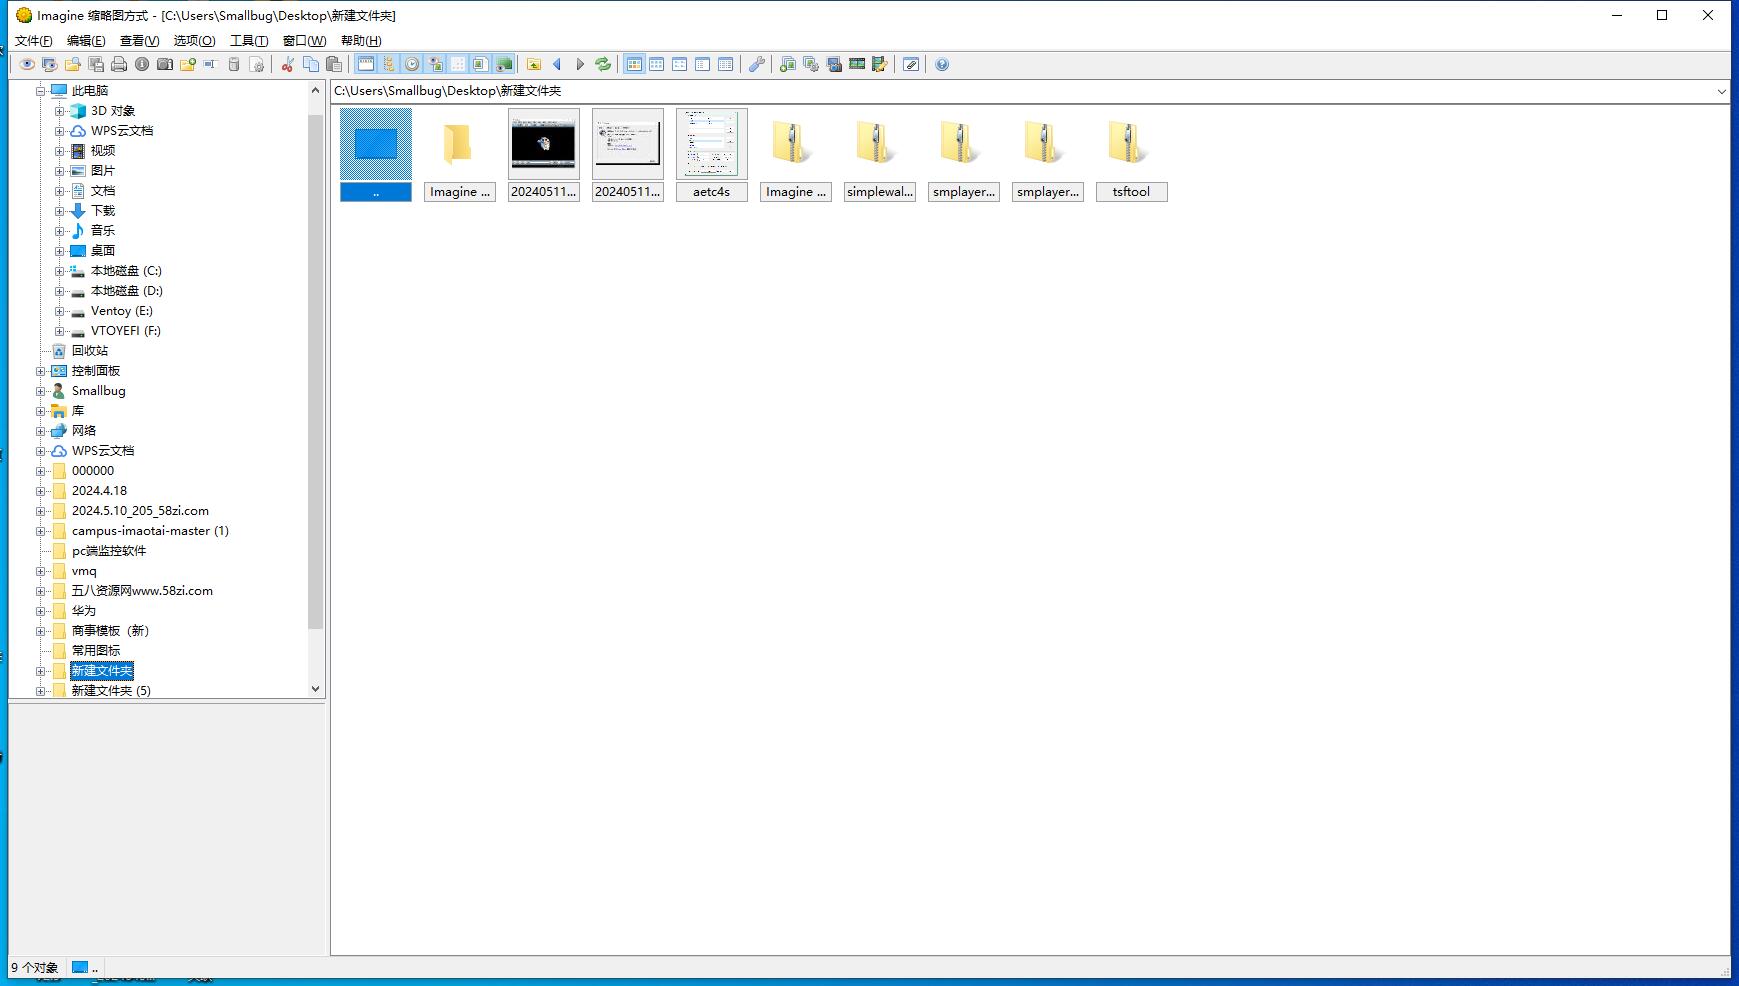This screenshot has height=986, width=1739.
Task: Collapse the 此电脑 tree node
Action: pyautogui.click(x=41, y=91)
